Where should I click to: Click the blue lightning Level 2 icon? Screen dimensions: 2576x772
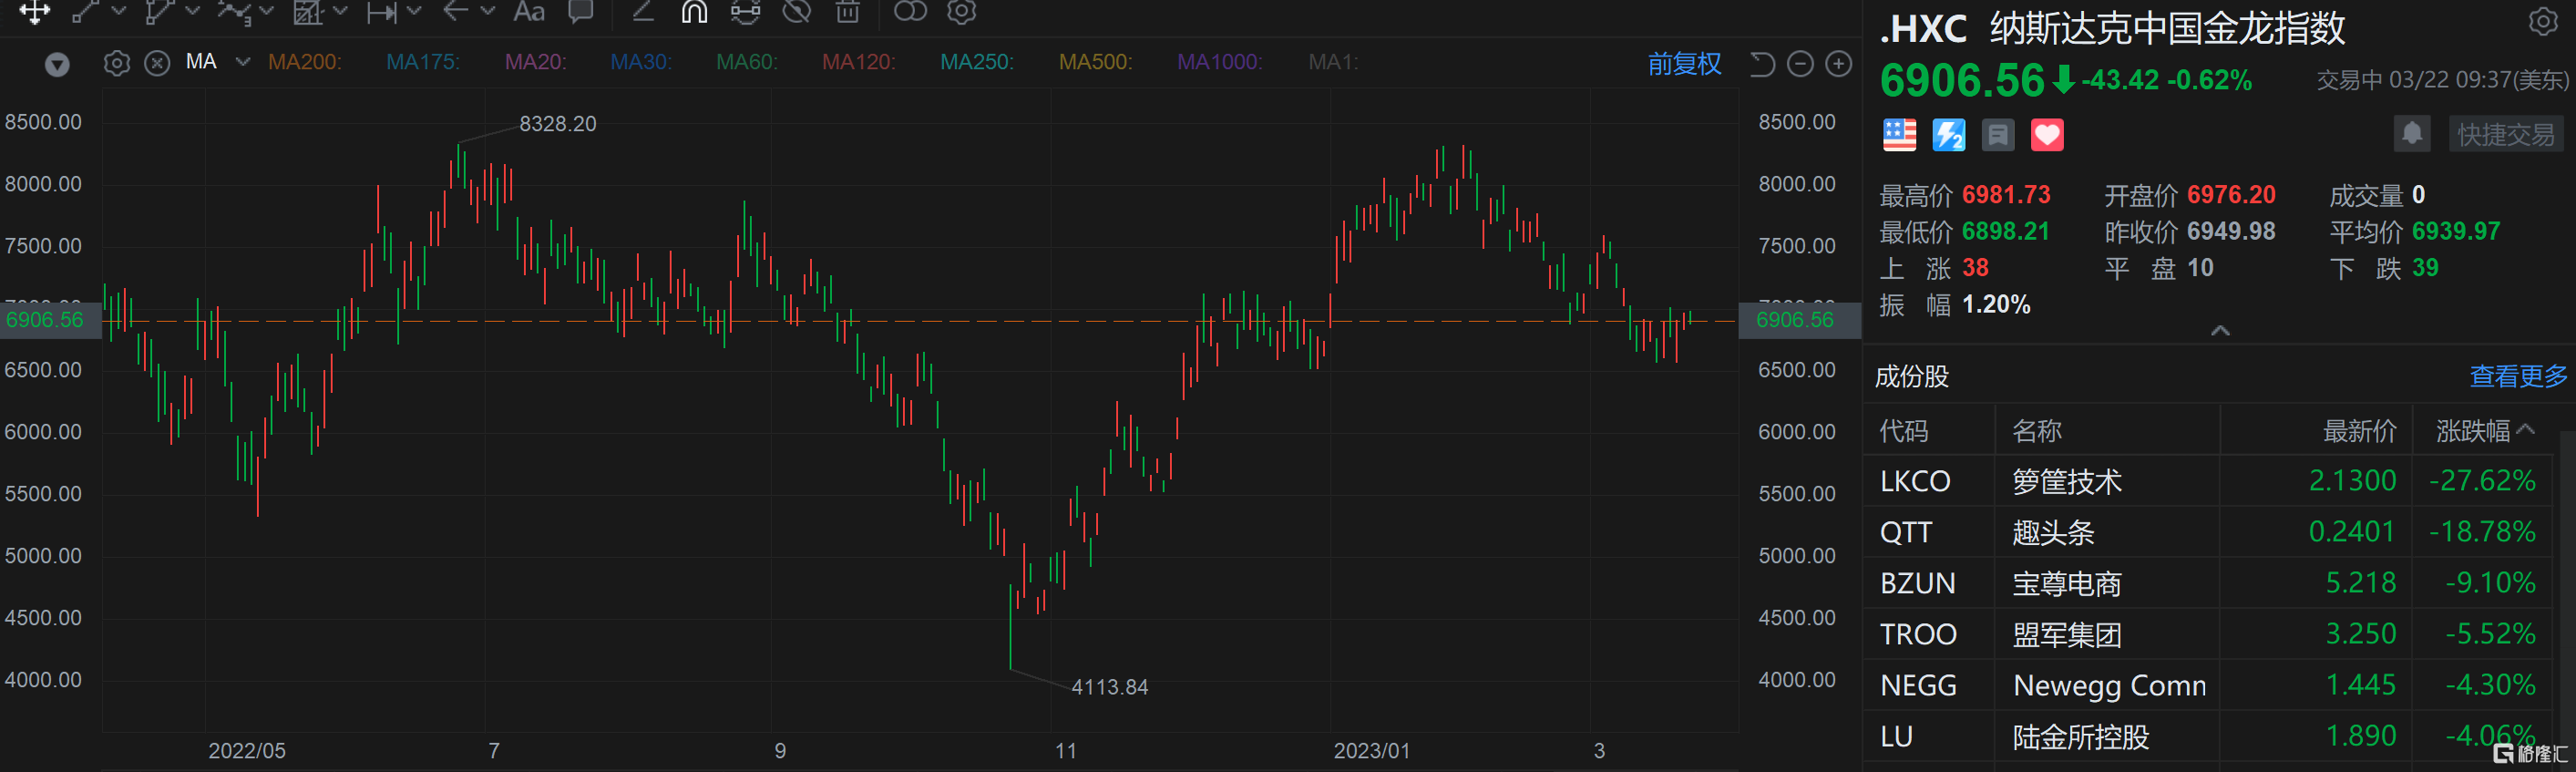pyautogui.click(x=1948, y=134)
